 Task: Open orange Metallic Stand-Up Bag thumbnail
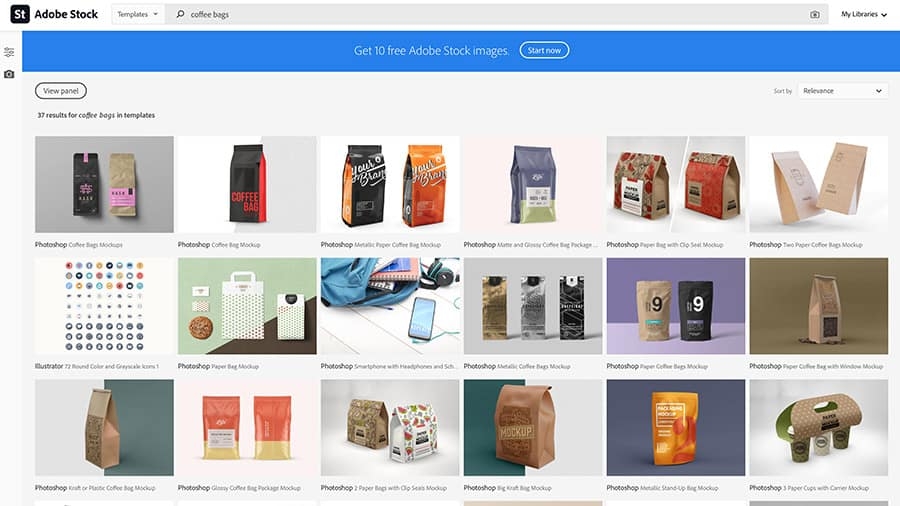pos(676,427)
